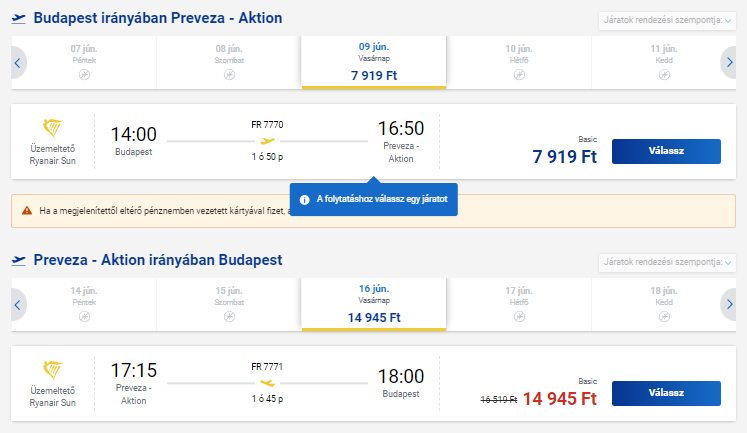This screenshot has height=433, width=747.
Task: Click Ryanair harp logo on FR 7770 flight
Action: coord(52,128)
